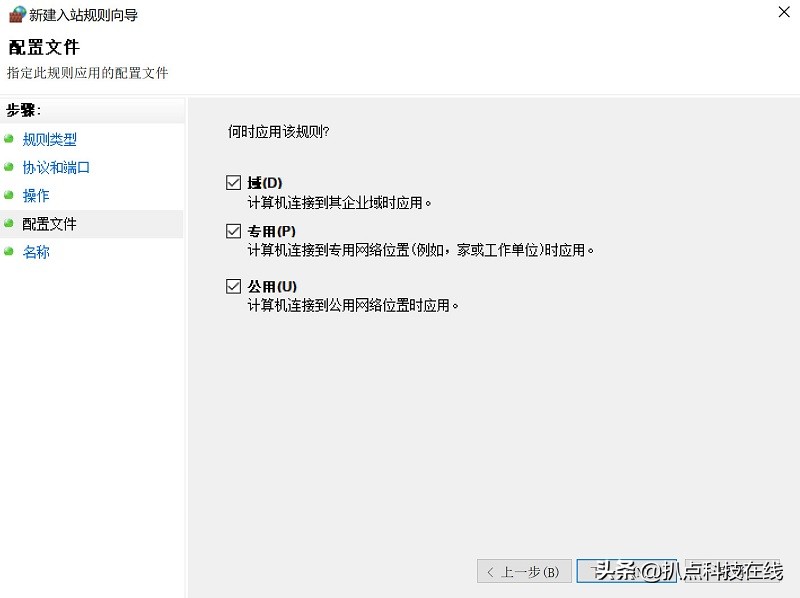Close the wizard with the X button
The image size is (800, 598).
786,13
